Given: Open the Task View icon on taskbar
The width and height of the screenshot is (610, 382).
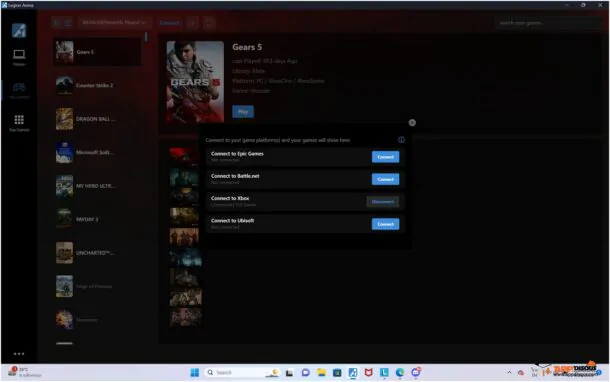Looking at the screenshot, I should click(289, 373).
